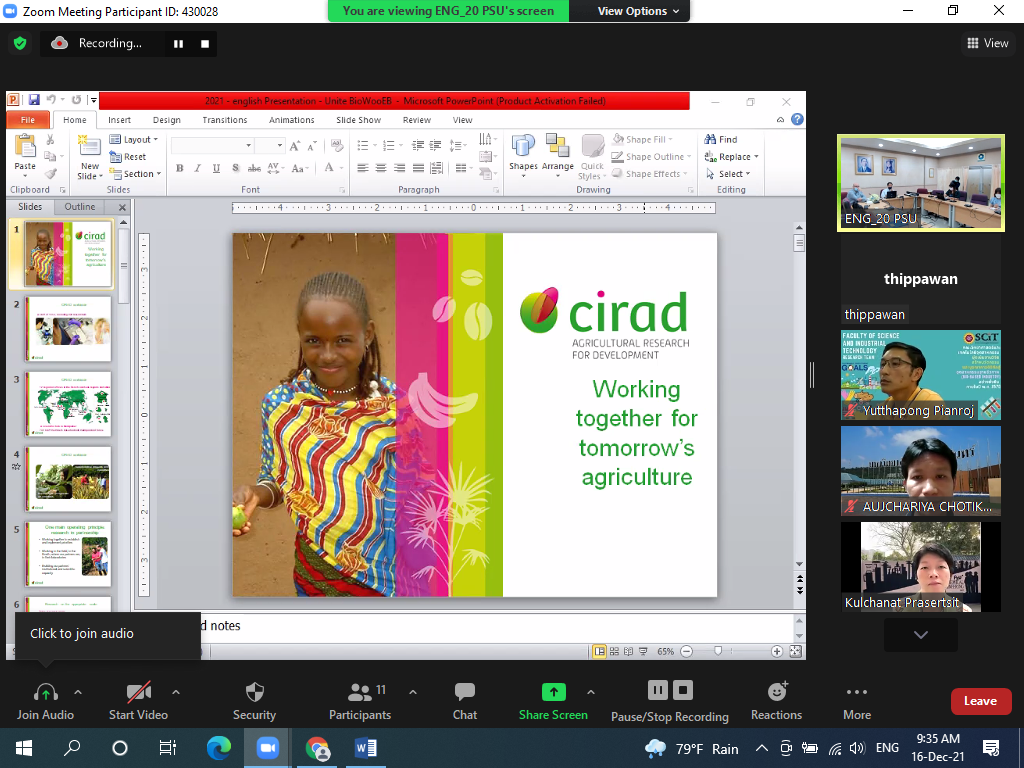Click the Windows Start button
The image size is (1024, 768).
24,748
